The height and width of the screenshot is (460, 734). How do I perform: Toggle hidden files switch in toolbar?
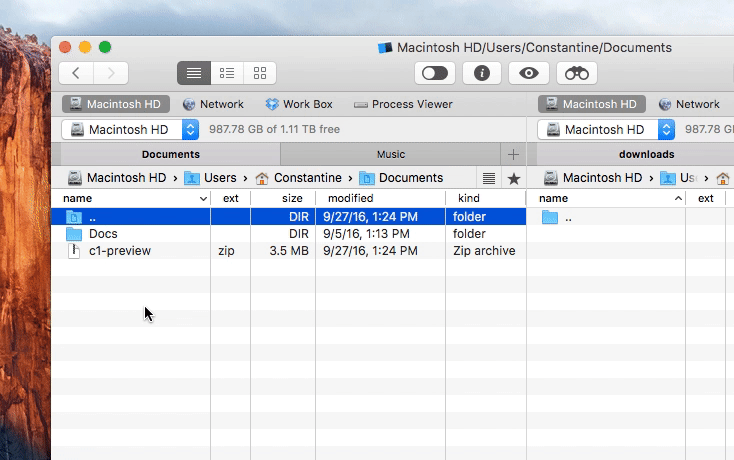435,73
